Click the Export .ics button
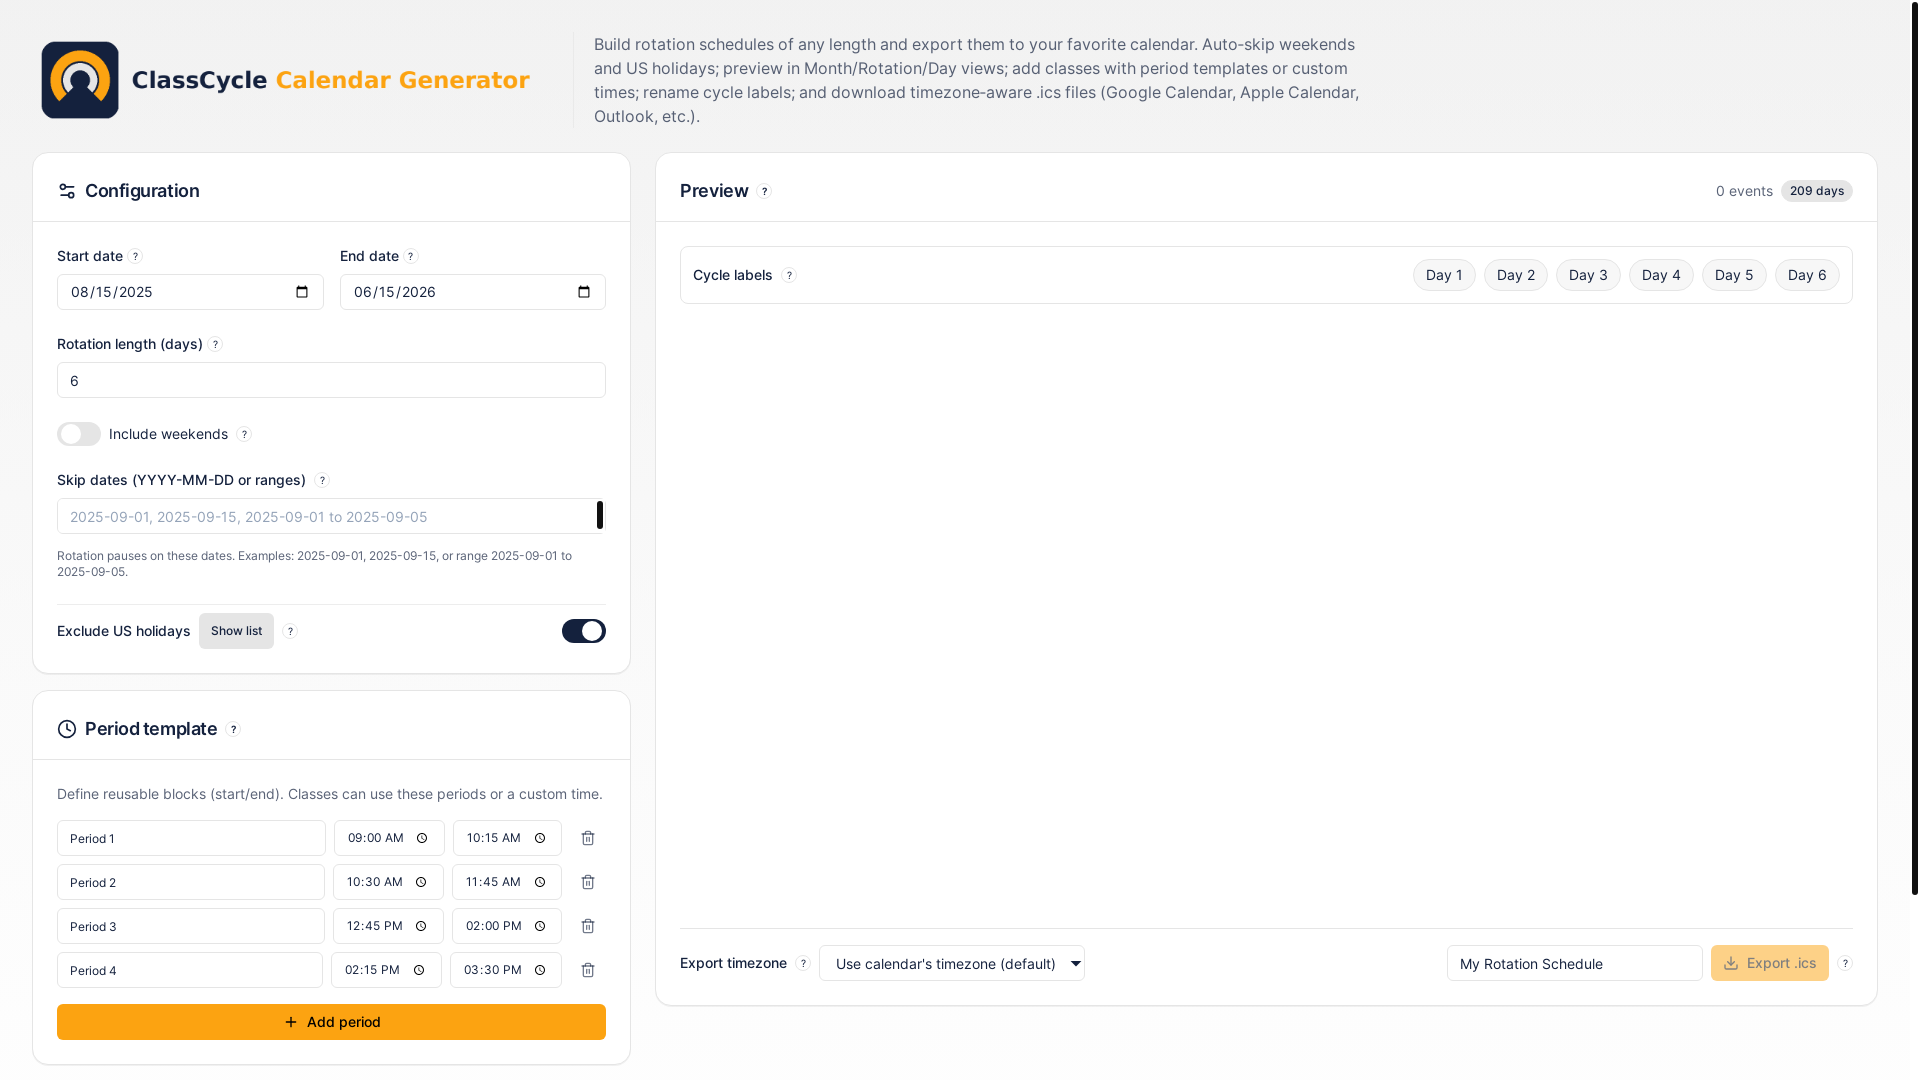The width and height of the screenshot is (1920, 1080). coord(1770,963)
